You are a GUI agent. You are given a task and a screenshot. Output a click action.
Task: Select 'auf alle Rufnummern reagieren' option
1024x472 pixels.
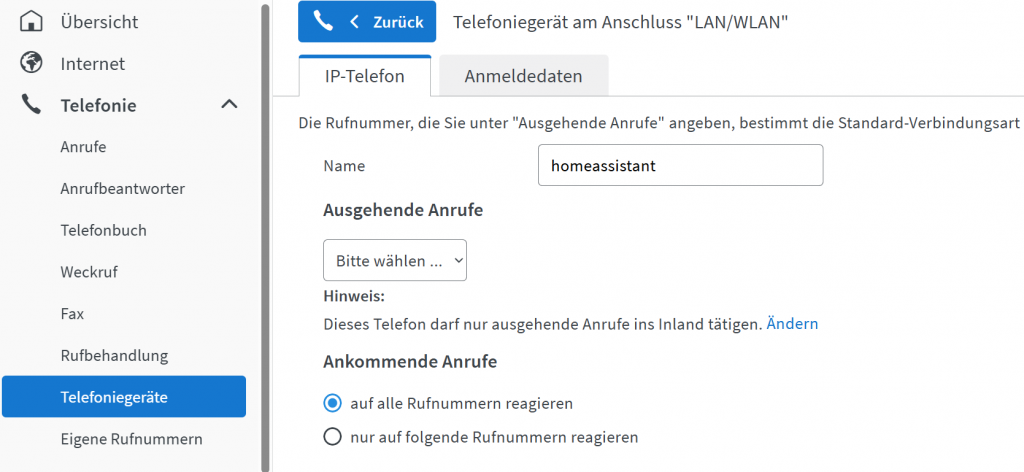[x=333, y=403]
